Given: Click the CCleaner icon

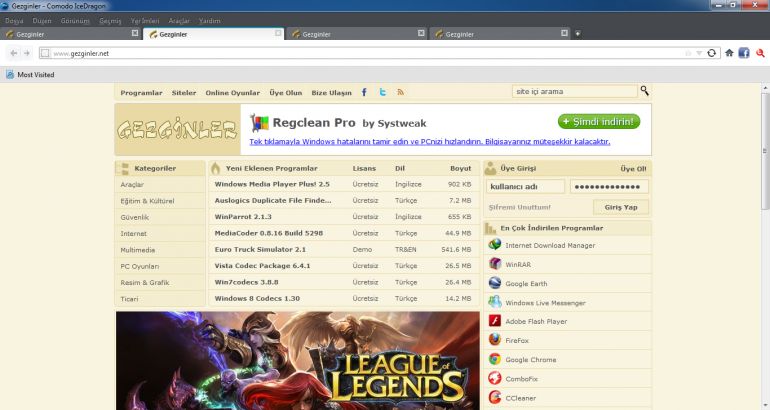Looking at the screenshot, I should [x=495, y=397].
